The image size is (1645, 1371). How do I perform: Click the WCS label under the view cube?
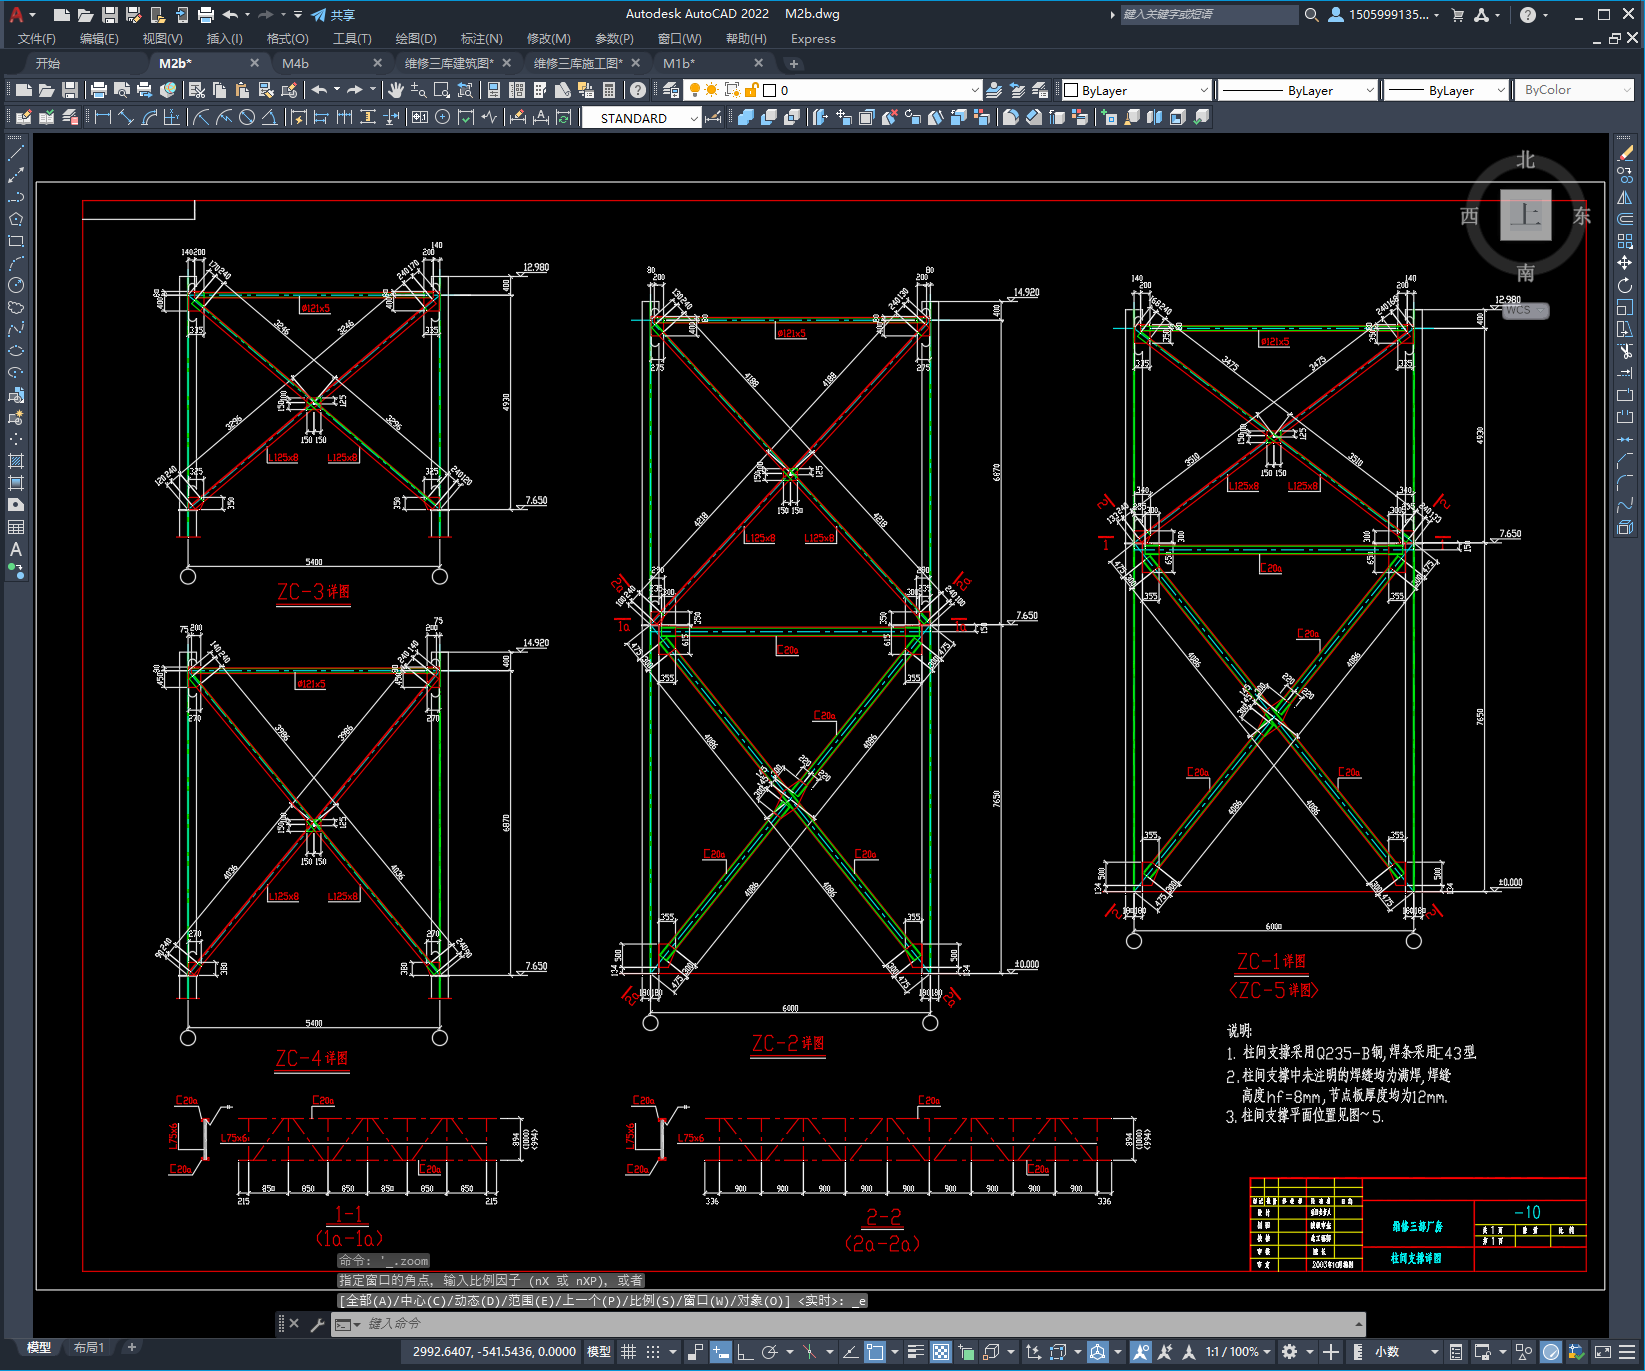pyautogui.click(x=1525, y=311)
